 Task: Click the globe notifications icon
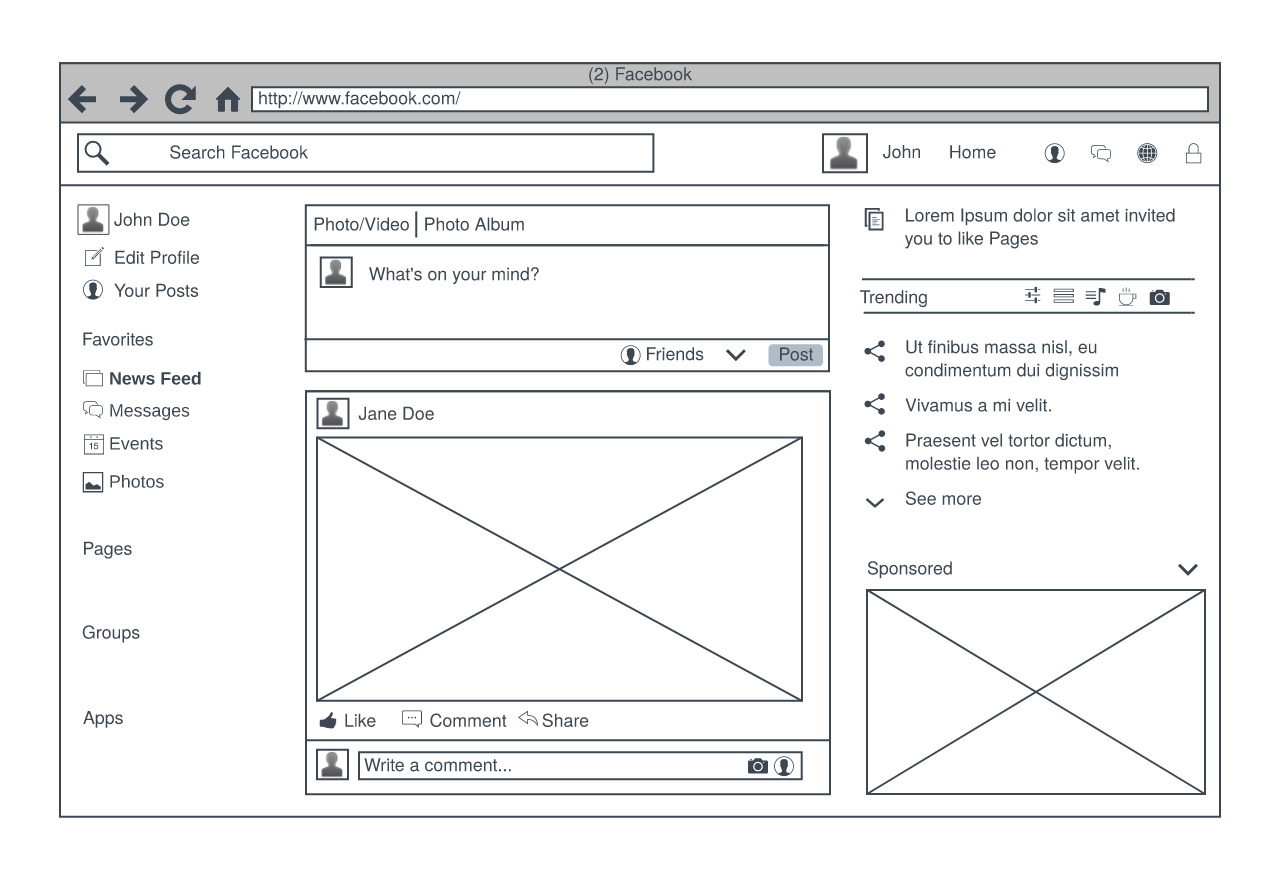tap(1147, 152)
